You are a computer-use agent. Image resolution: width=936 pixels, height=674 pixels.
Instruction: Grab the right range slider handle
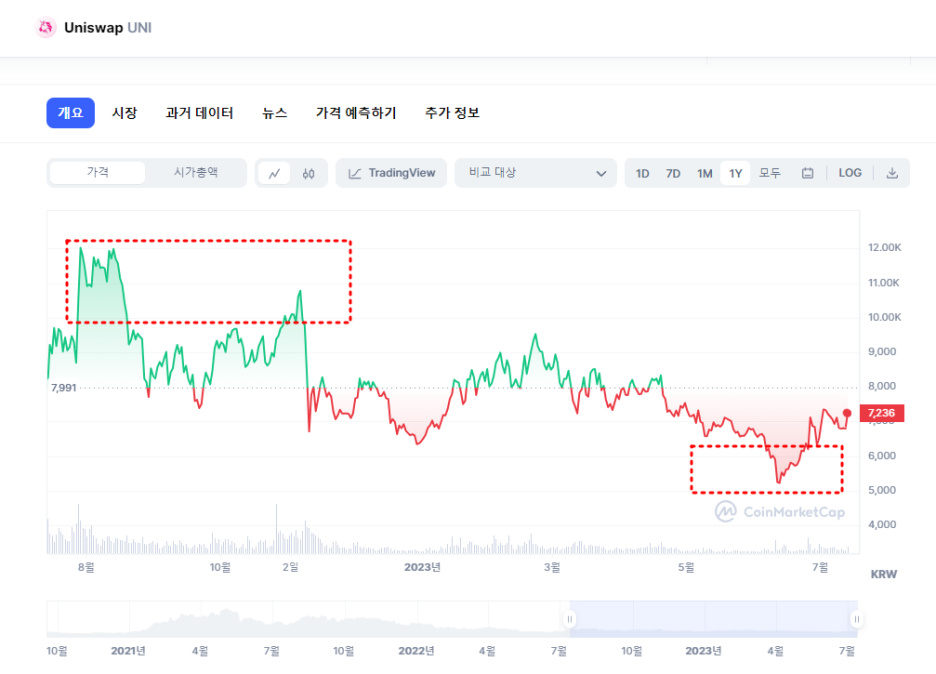tap(857, 619)
